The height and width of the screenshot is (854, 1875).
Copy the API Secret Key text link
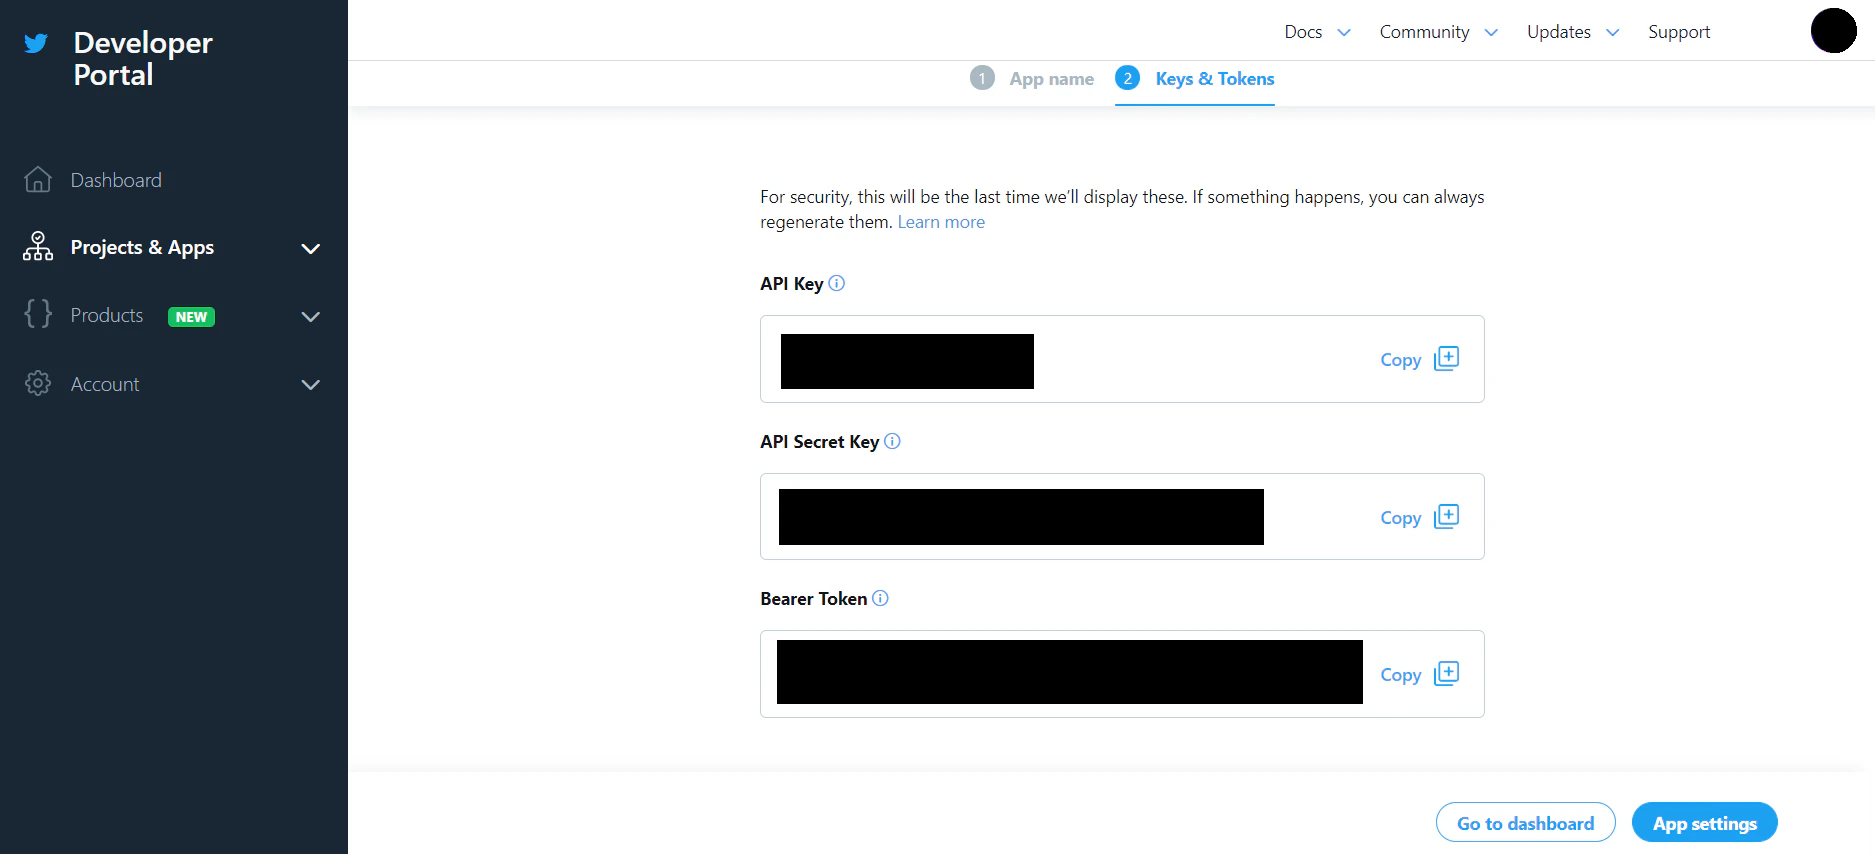pyautogui.click(x=1400, y=518)
